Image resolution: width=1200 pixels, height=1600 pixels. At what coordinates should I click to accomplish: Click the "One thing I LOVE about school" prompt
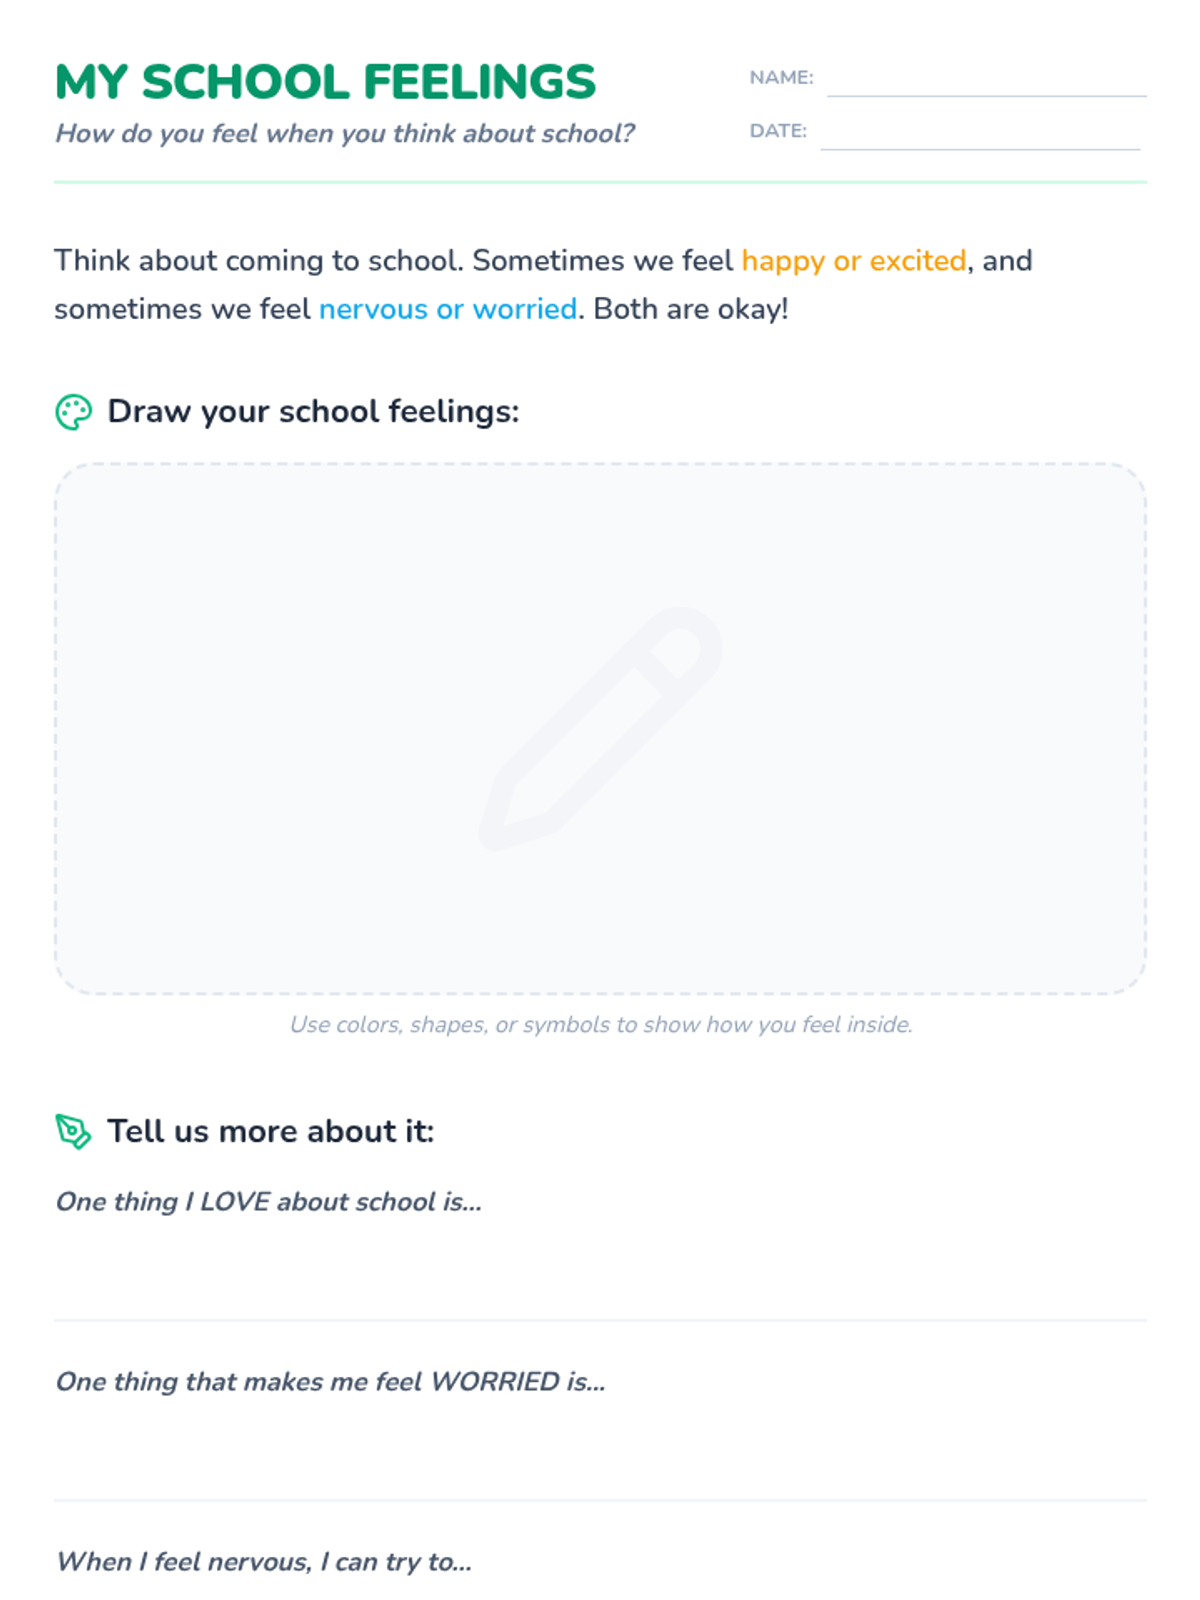[x=268, y=1202]
